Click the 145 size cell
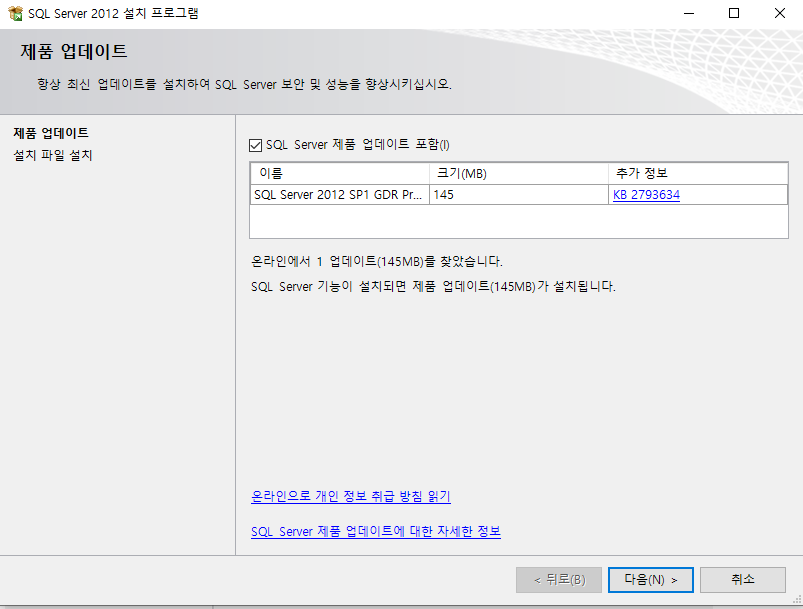This screenshot has height=609, width=803. point(519,195)
